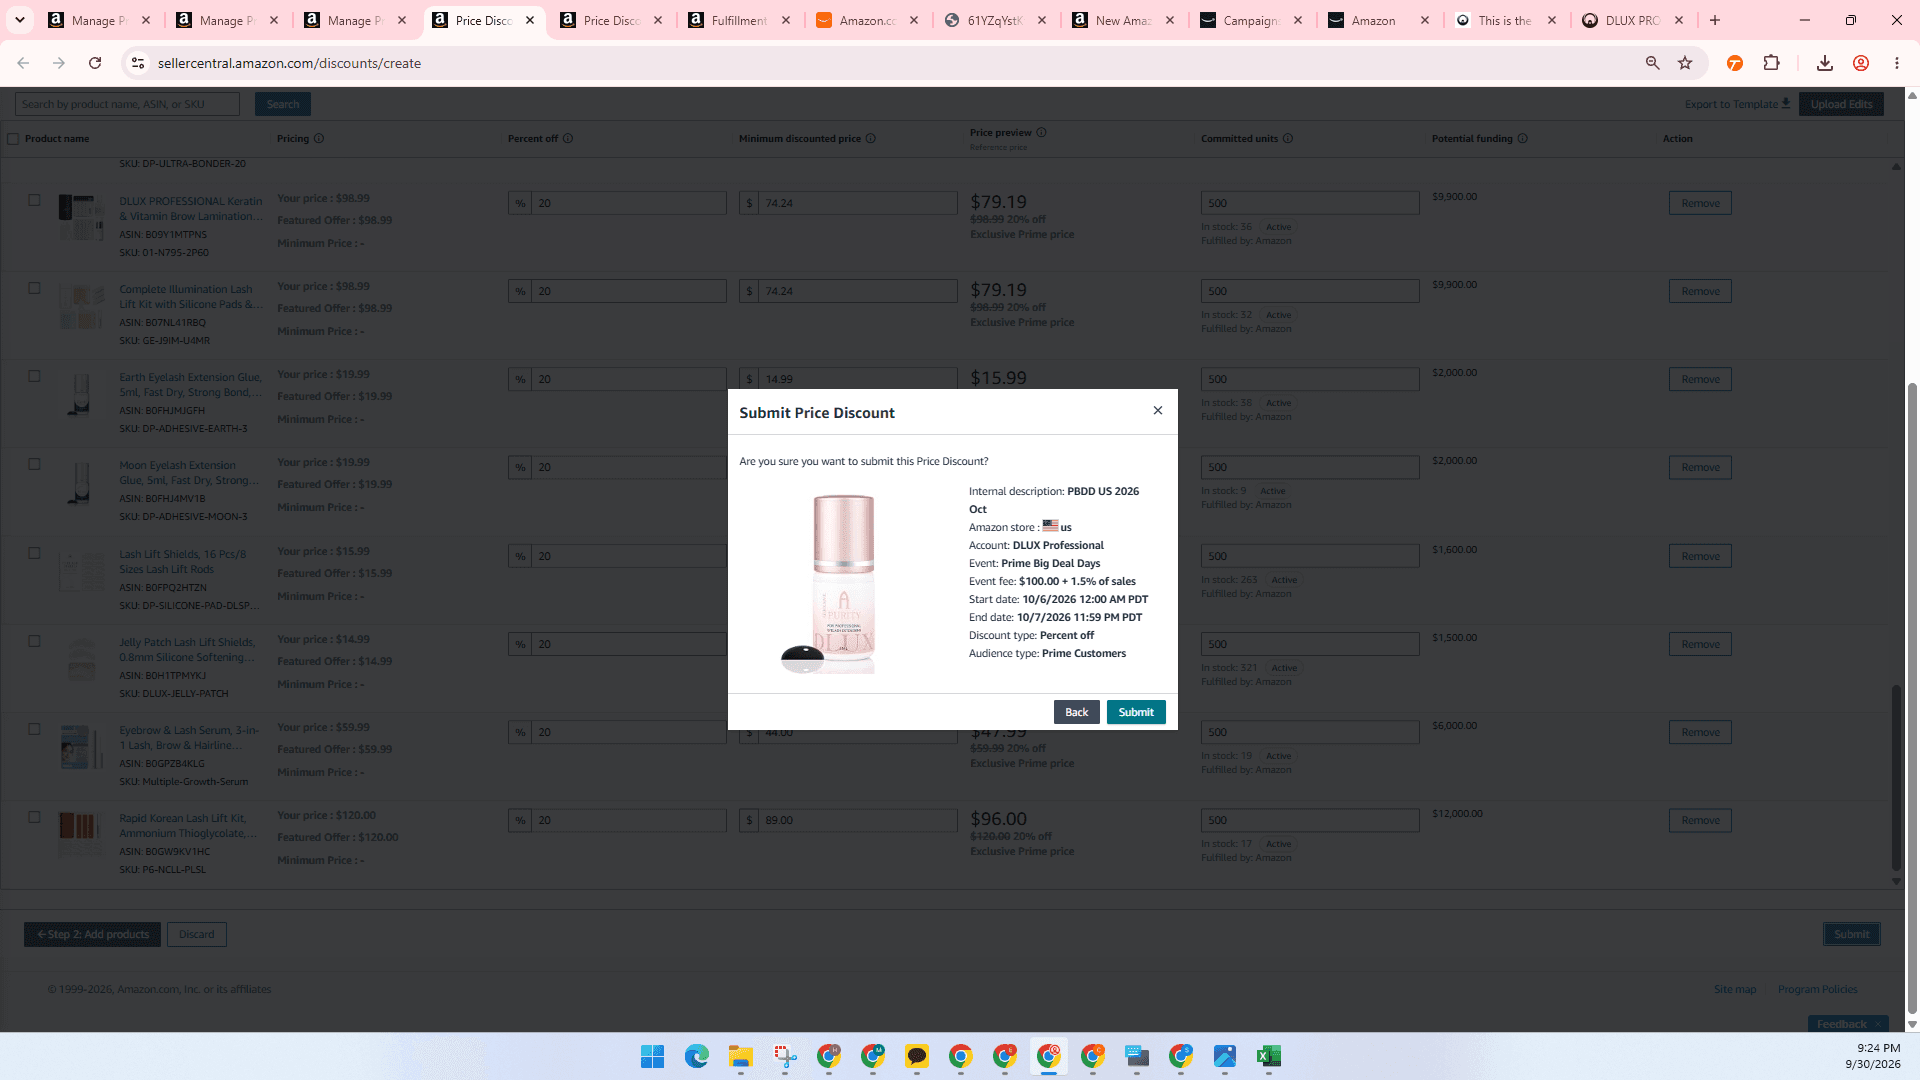Go back to Step 2: Add products
This screenshot has height=1080, width=1920.
pyautogui.click(x=92, y=934)
